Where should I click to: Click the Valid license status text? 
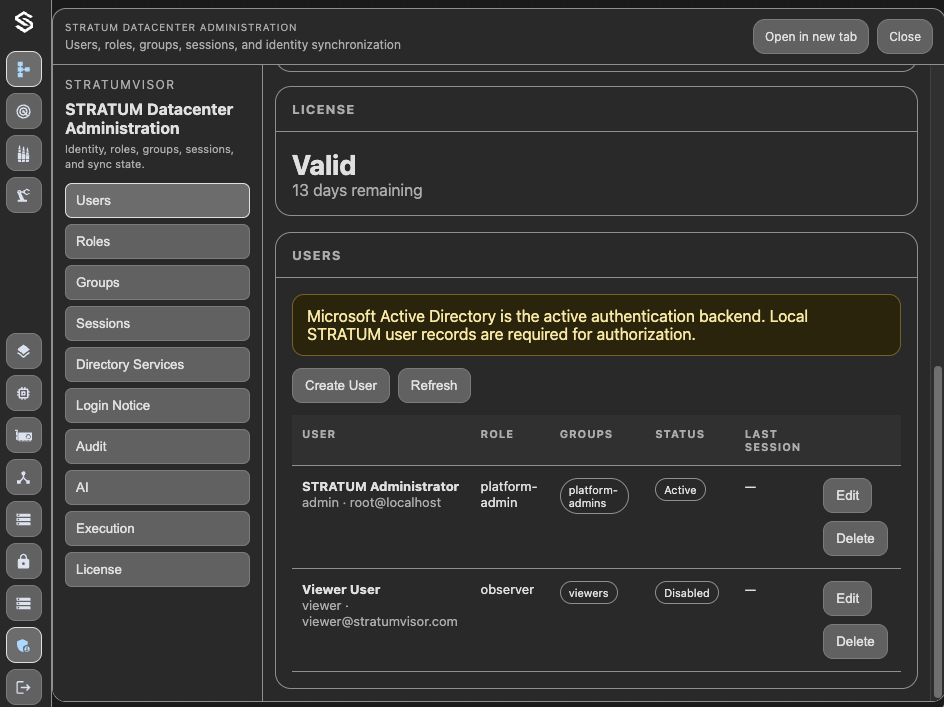pyautogui.click(x=324, y=165)
